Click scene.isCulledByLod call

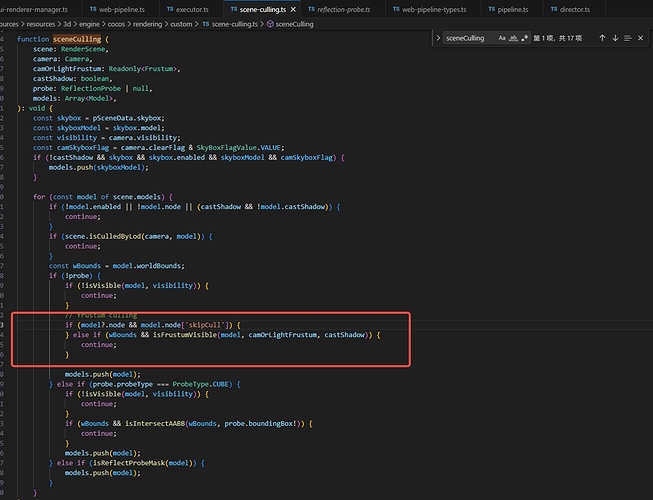pyautogui.click(x=101, y=236)
